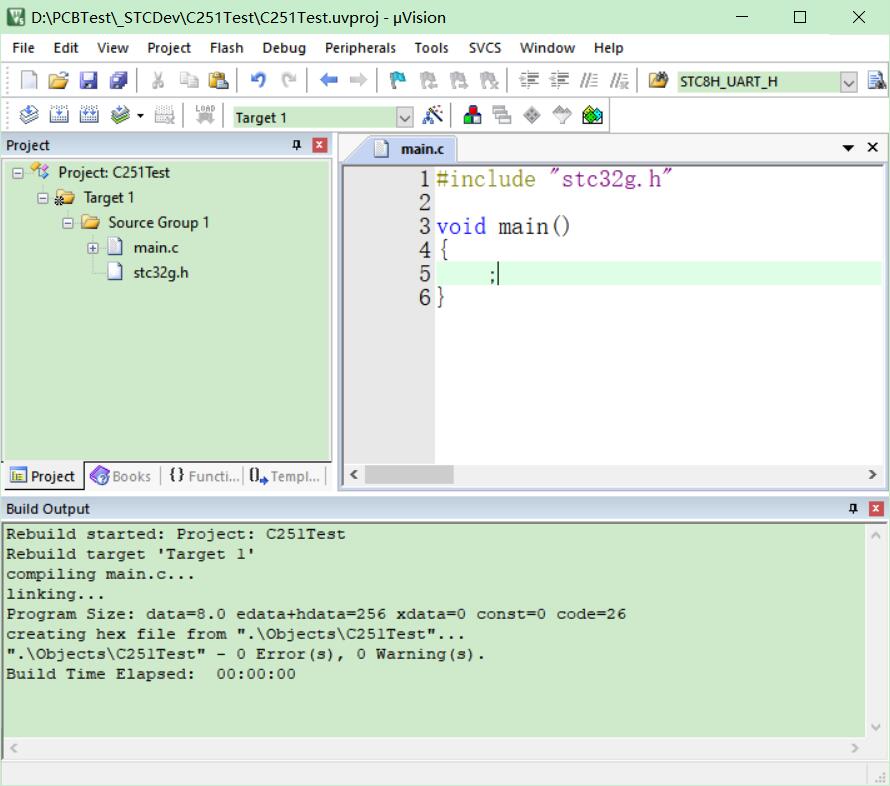
Task: Open the Tools menu
Action: tap(431, 48)
